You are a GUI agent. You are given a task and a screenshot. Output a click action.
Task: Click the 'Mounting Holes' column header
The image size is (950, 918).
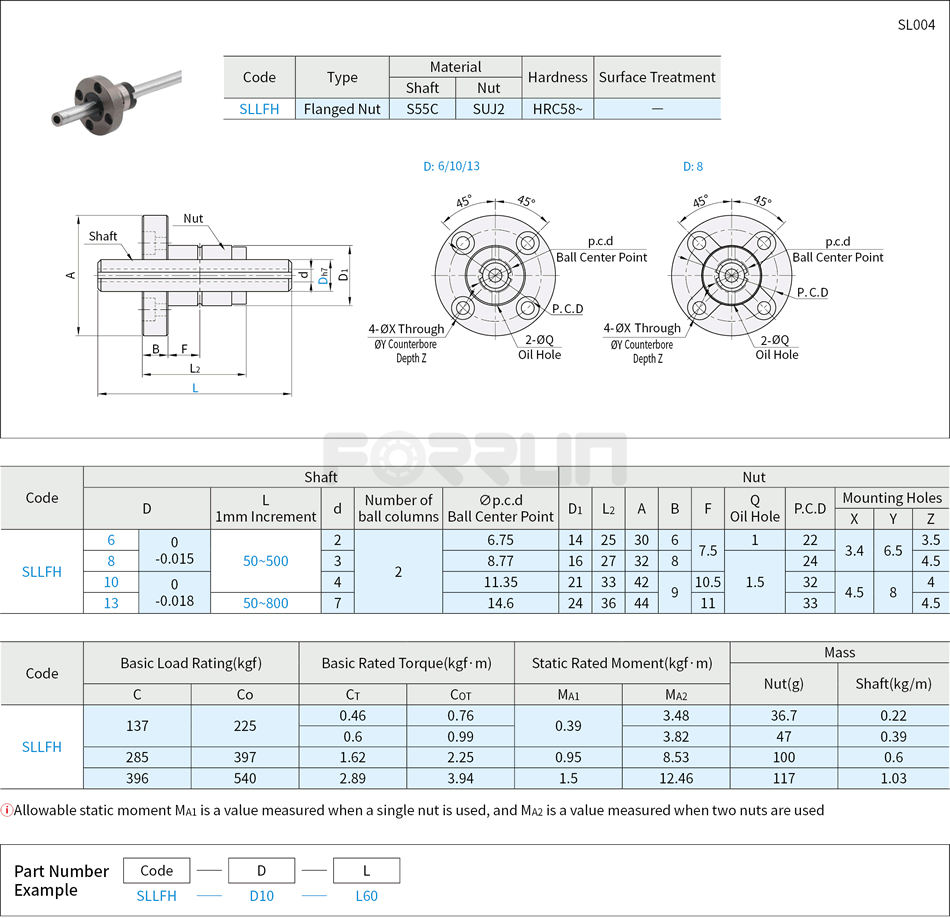click(892, 498)
